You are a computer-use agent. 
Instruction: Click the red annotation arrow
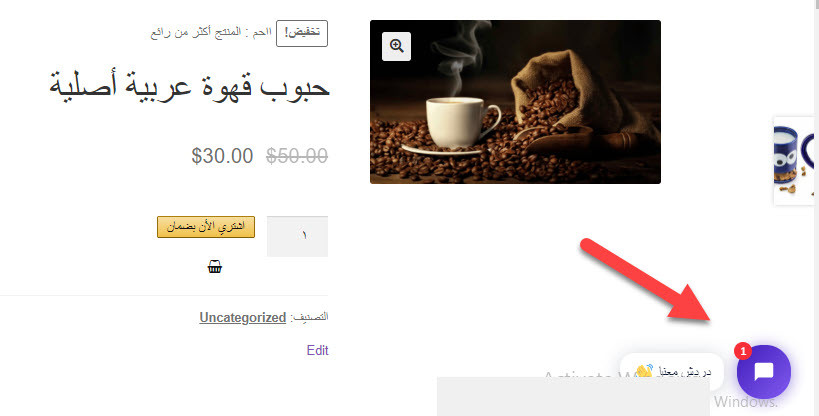pyautogui.click(x=646, y=280)
